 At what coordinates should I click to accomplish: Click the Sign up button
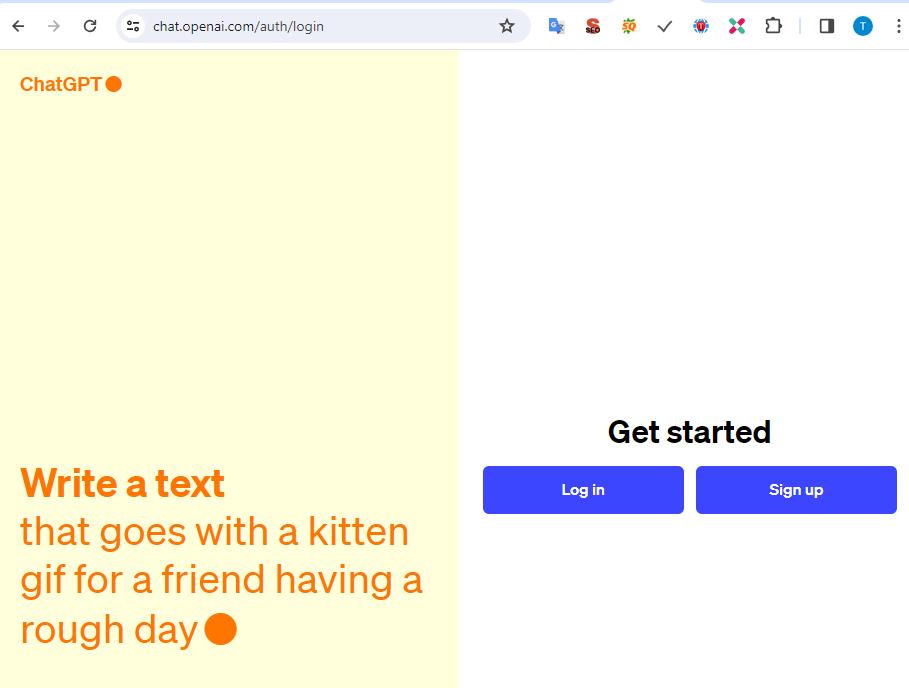(796, 490)
